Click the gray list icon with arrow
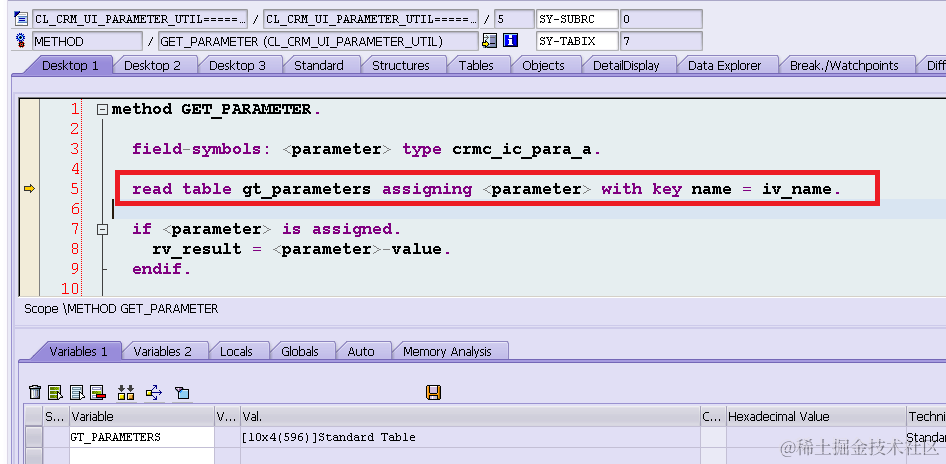946x464 pixels. point(77,393)
